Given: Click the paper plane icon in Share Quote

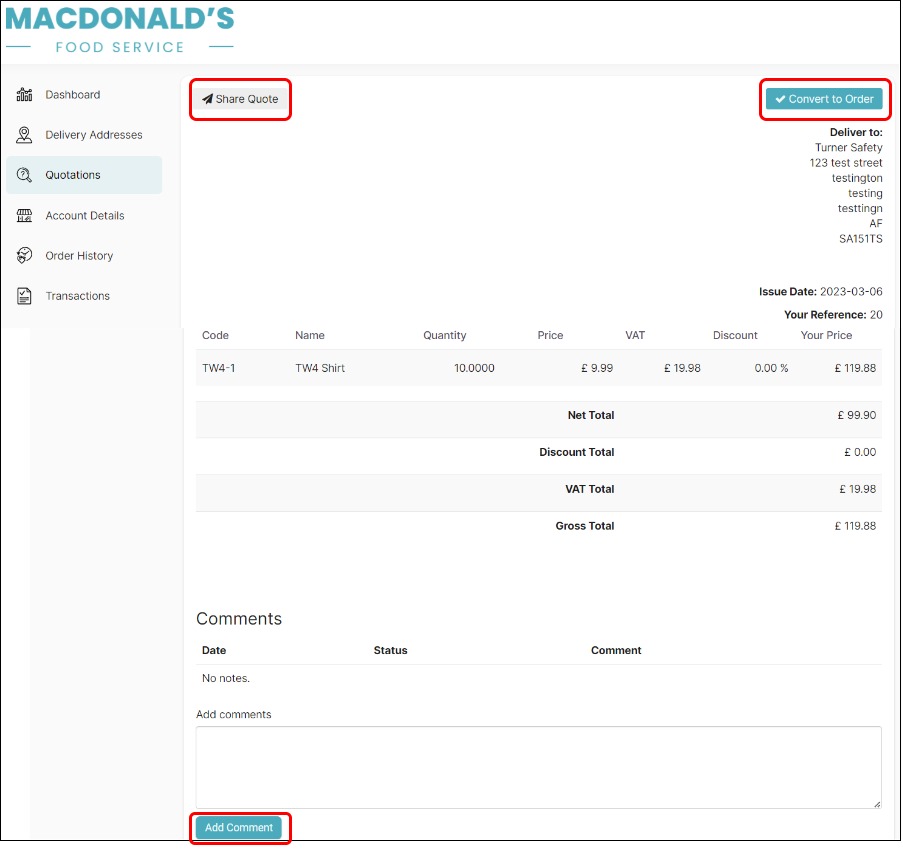Looking at the screenshot, I should point(207,99).
